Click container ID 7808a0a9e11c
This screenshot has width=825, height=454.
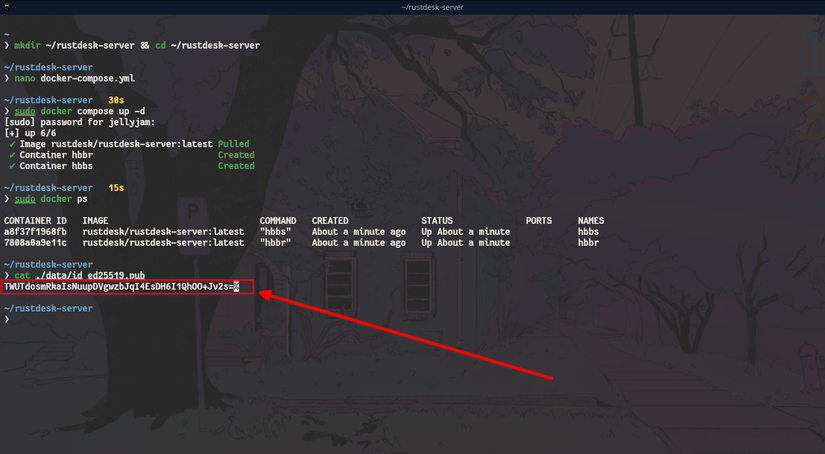tap(35, 243)
